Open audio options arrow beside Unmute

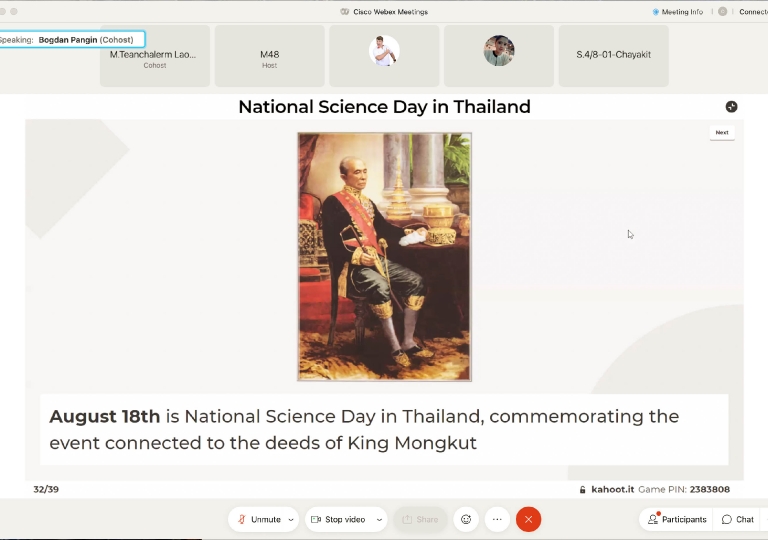click(x=291, y=519)
